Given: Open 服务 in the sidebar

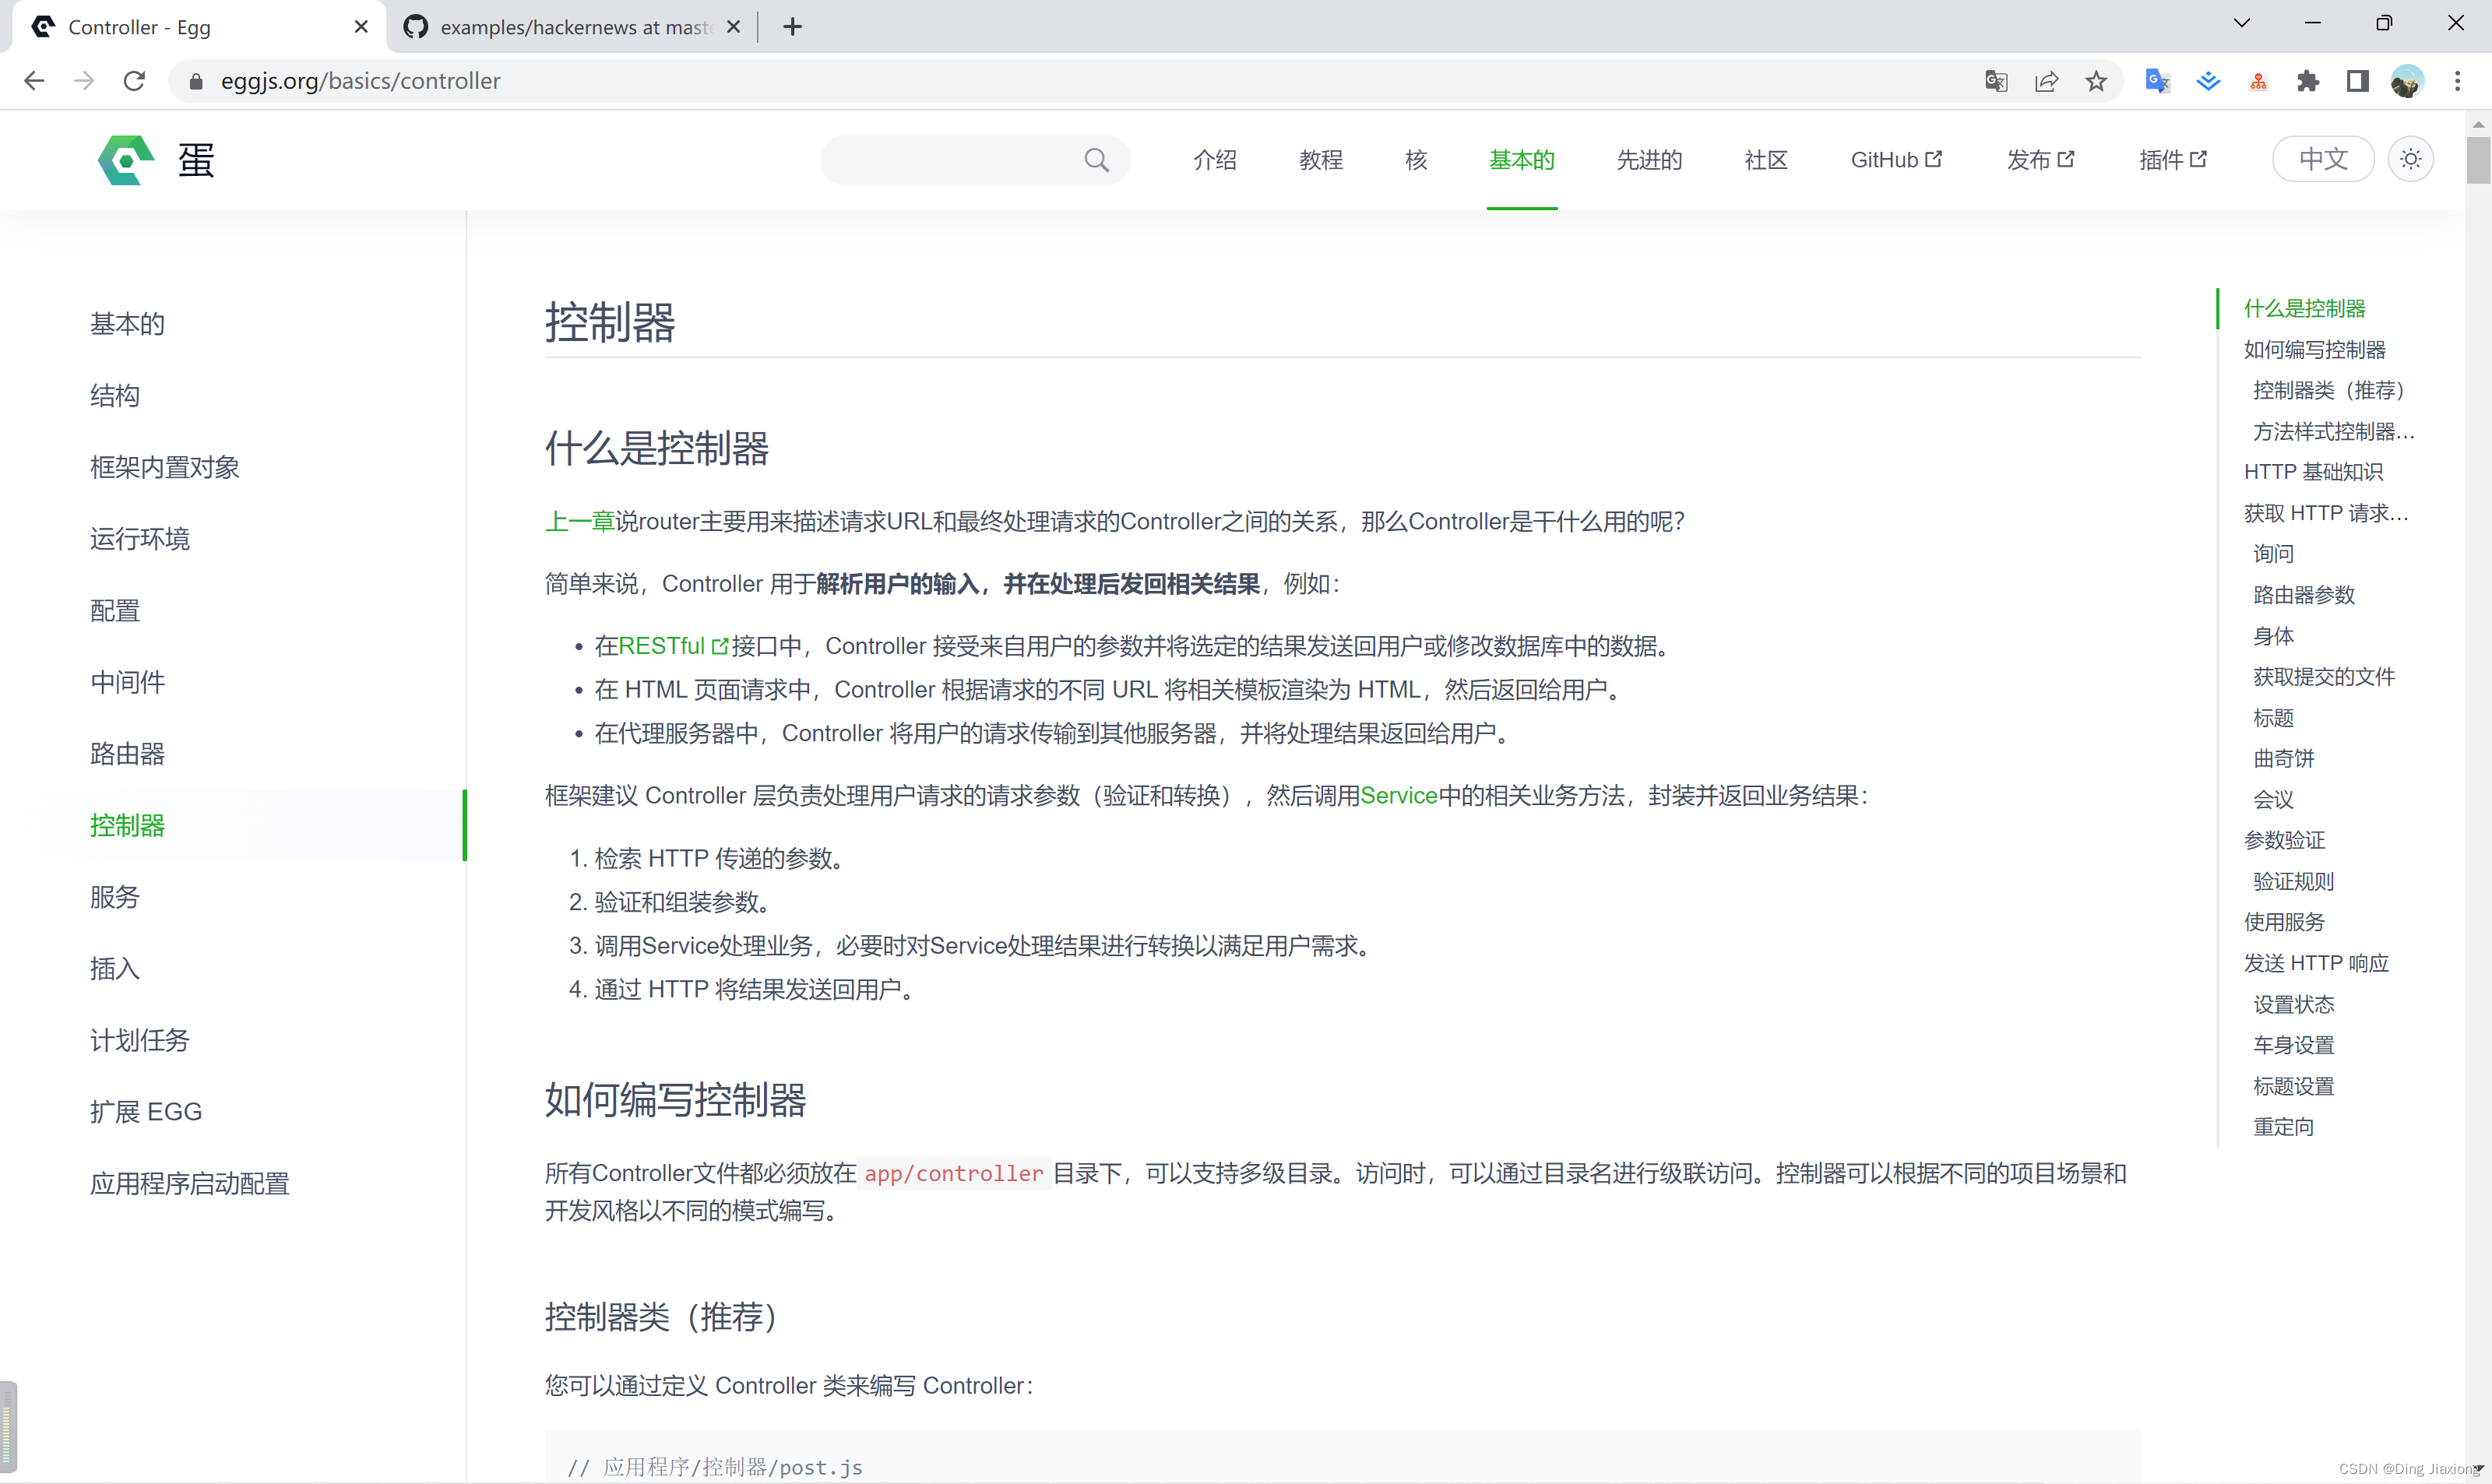Looking at the screenshot, I should point(115,897).
